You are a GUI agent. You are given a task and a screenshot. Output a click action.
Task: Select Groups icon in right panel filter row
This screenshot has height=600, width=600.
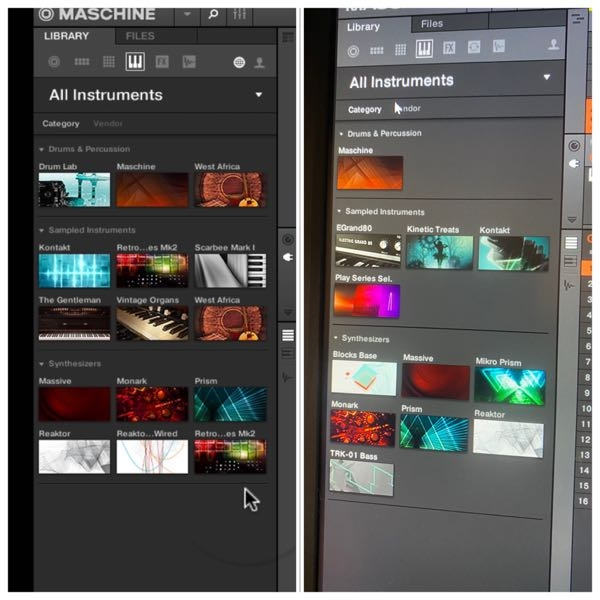(x=377, y=51)
